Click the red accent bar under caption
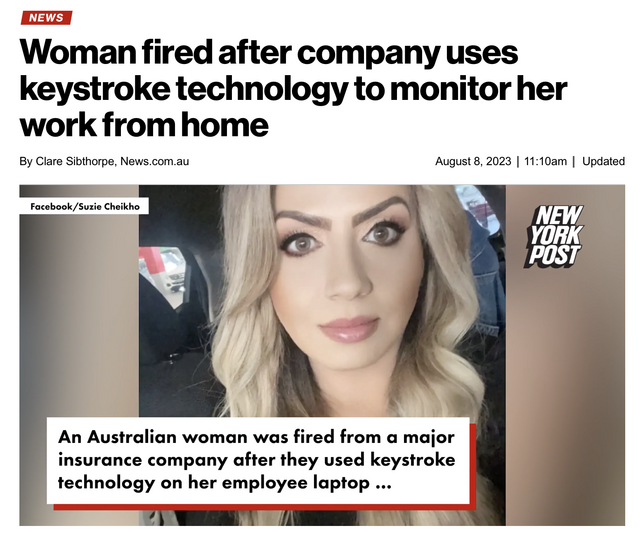This screenshot has width=638, height=540. click(264, 507)
